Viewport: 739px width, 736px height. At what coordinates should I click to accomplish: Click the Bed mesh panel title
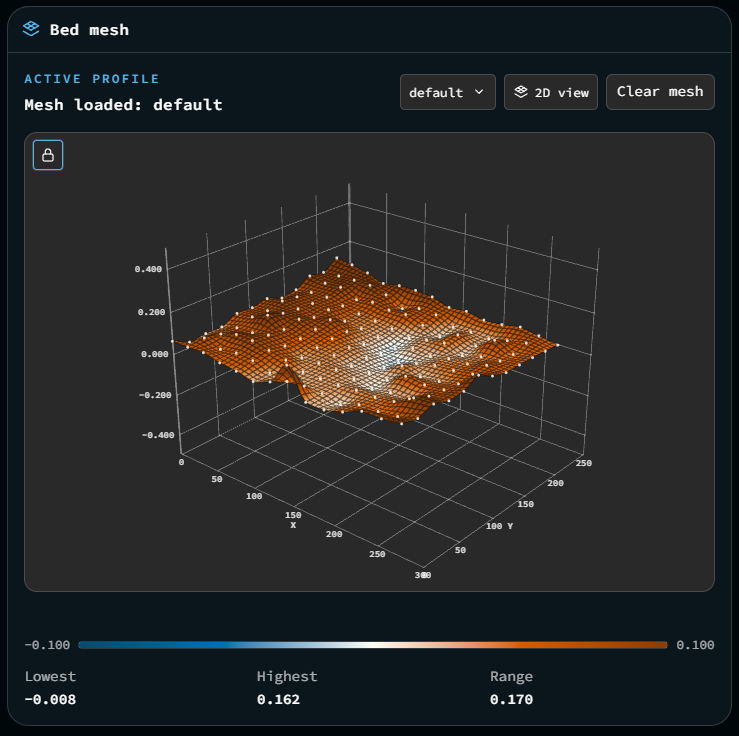coord(89,30)
